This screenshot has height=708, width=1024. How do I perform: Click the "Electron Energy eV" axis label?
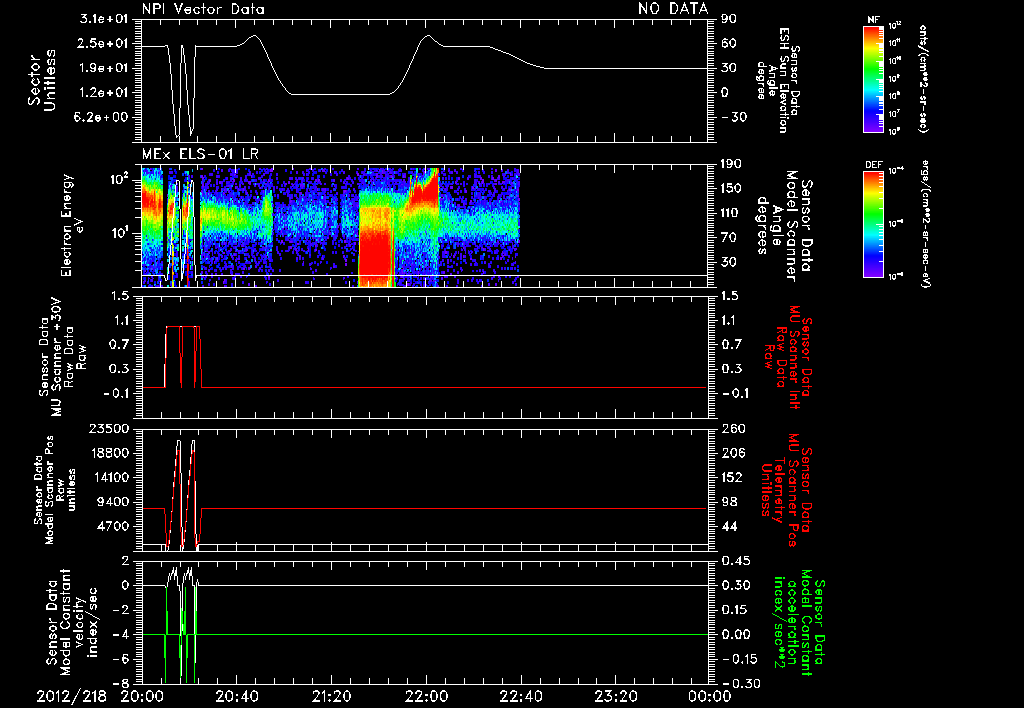[x=74, y=225]
